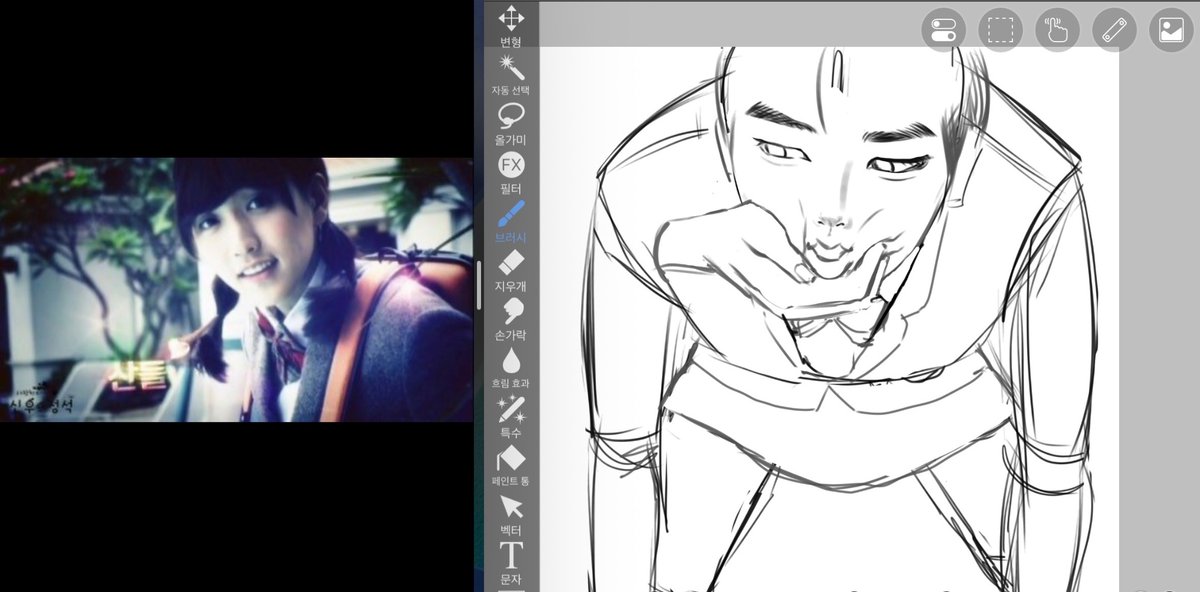
Task: Open the dashed-square selection area button
Action: point(1000,30)
